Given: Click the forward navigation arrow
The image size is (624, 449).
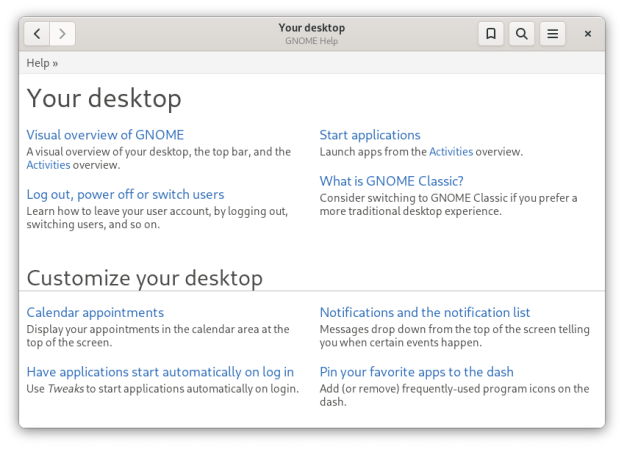Looking at the screenshot, I should (62, 34).
